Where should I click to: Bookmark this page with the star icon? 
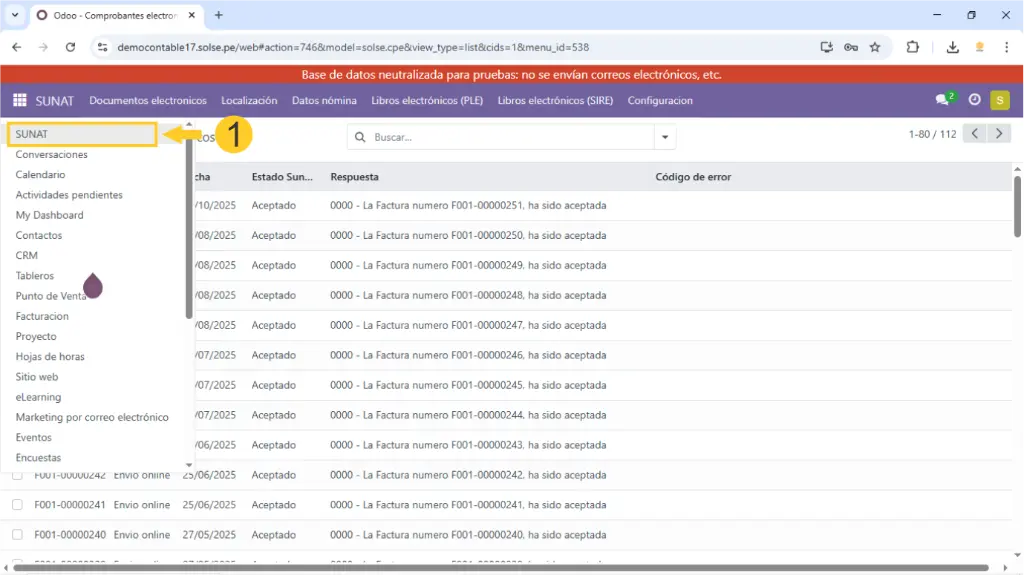pyautogui.click(x=875, y=47)
